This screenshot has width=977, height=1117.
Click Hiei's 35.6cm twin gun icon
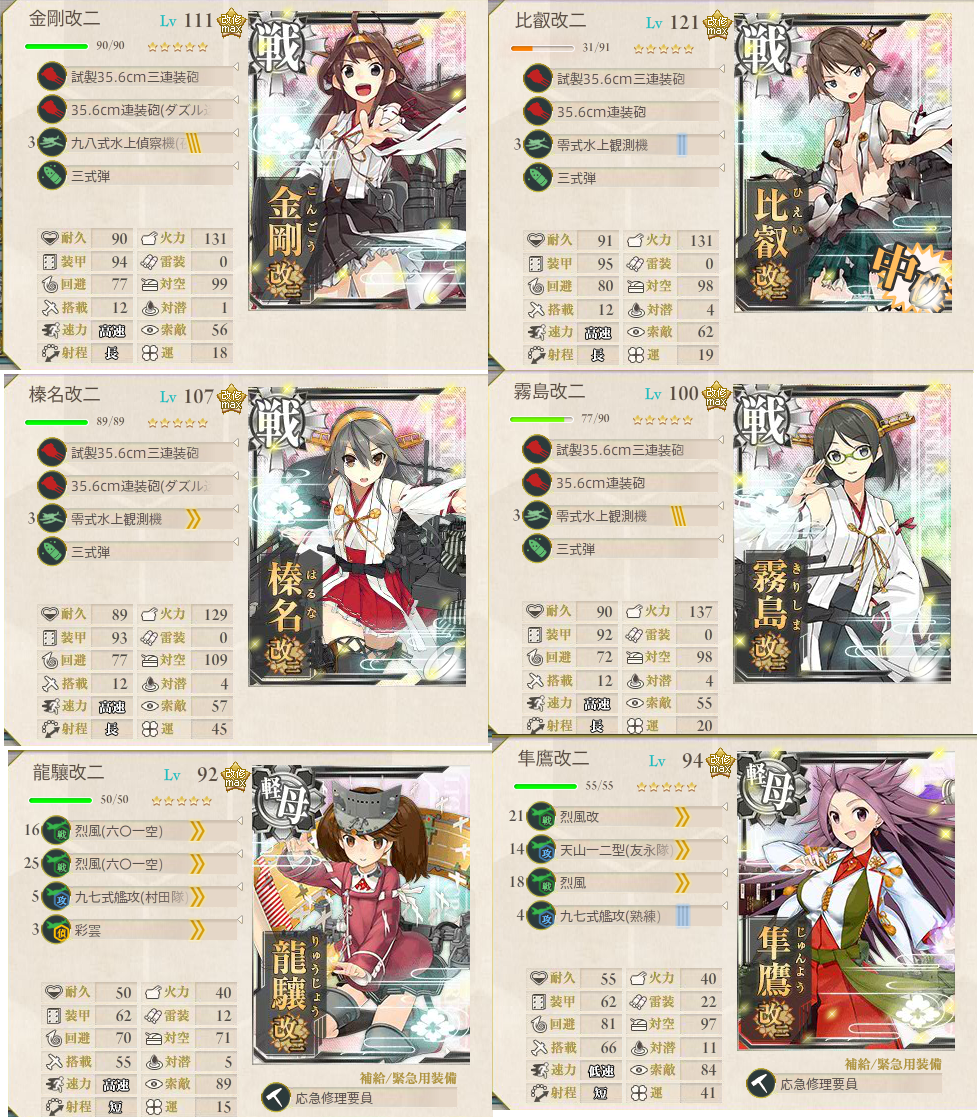pos(537,112)
